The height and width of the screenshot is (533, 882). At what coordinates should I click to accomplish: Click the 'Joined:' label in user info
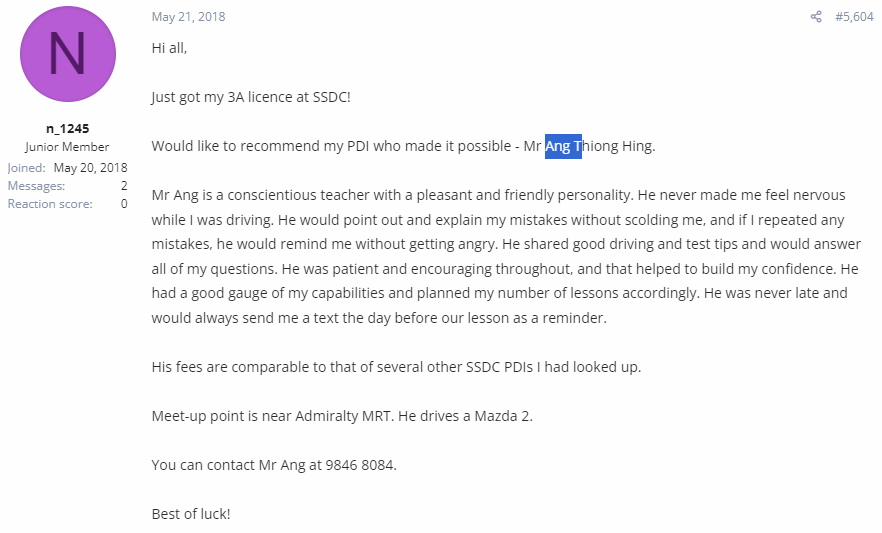pyautogui.click(x=26, y=168)
